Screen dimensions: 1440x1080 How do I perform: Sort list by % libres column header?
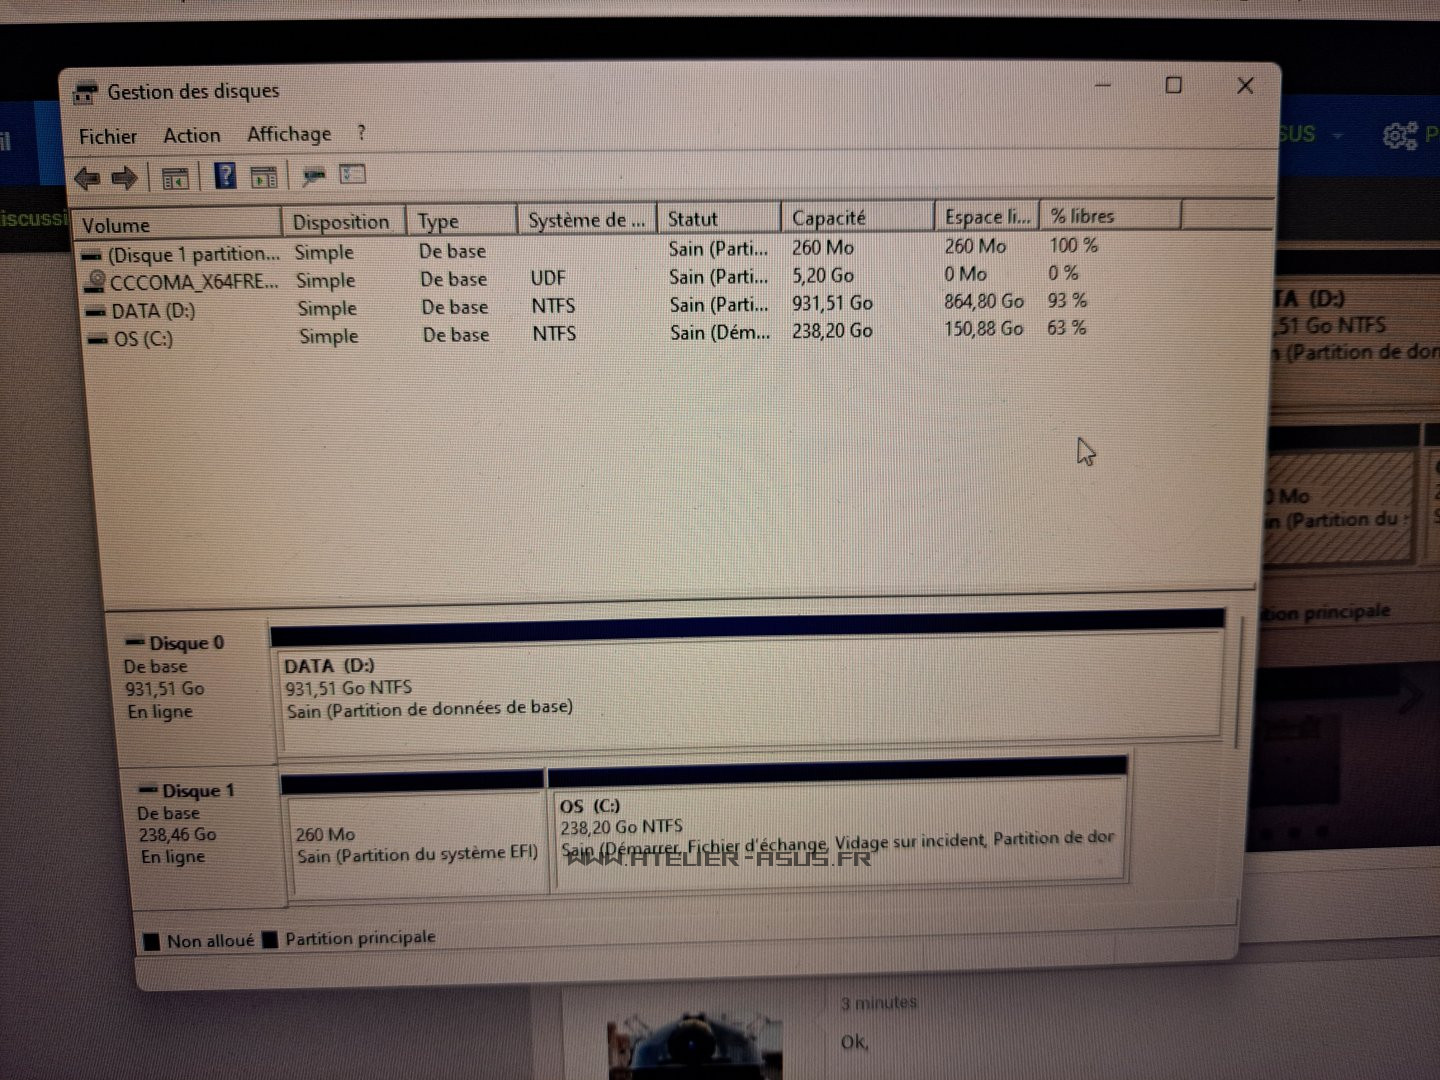(x=1082, y=216)
